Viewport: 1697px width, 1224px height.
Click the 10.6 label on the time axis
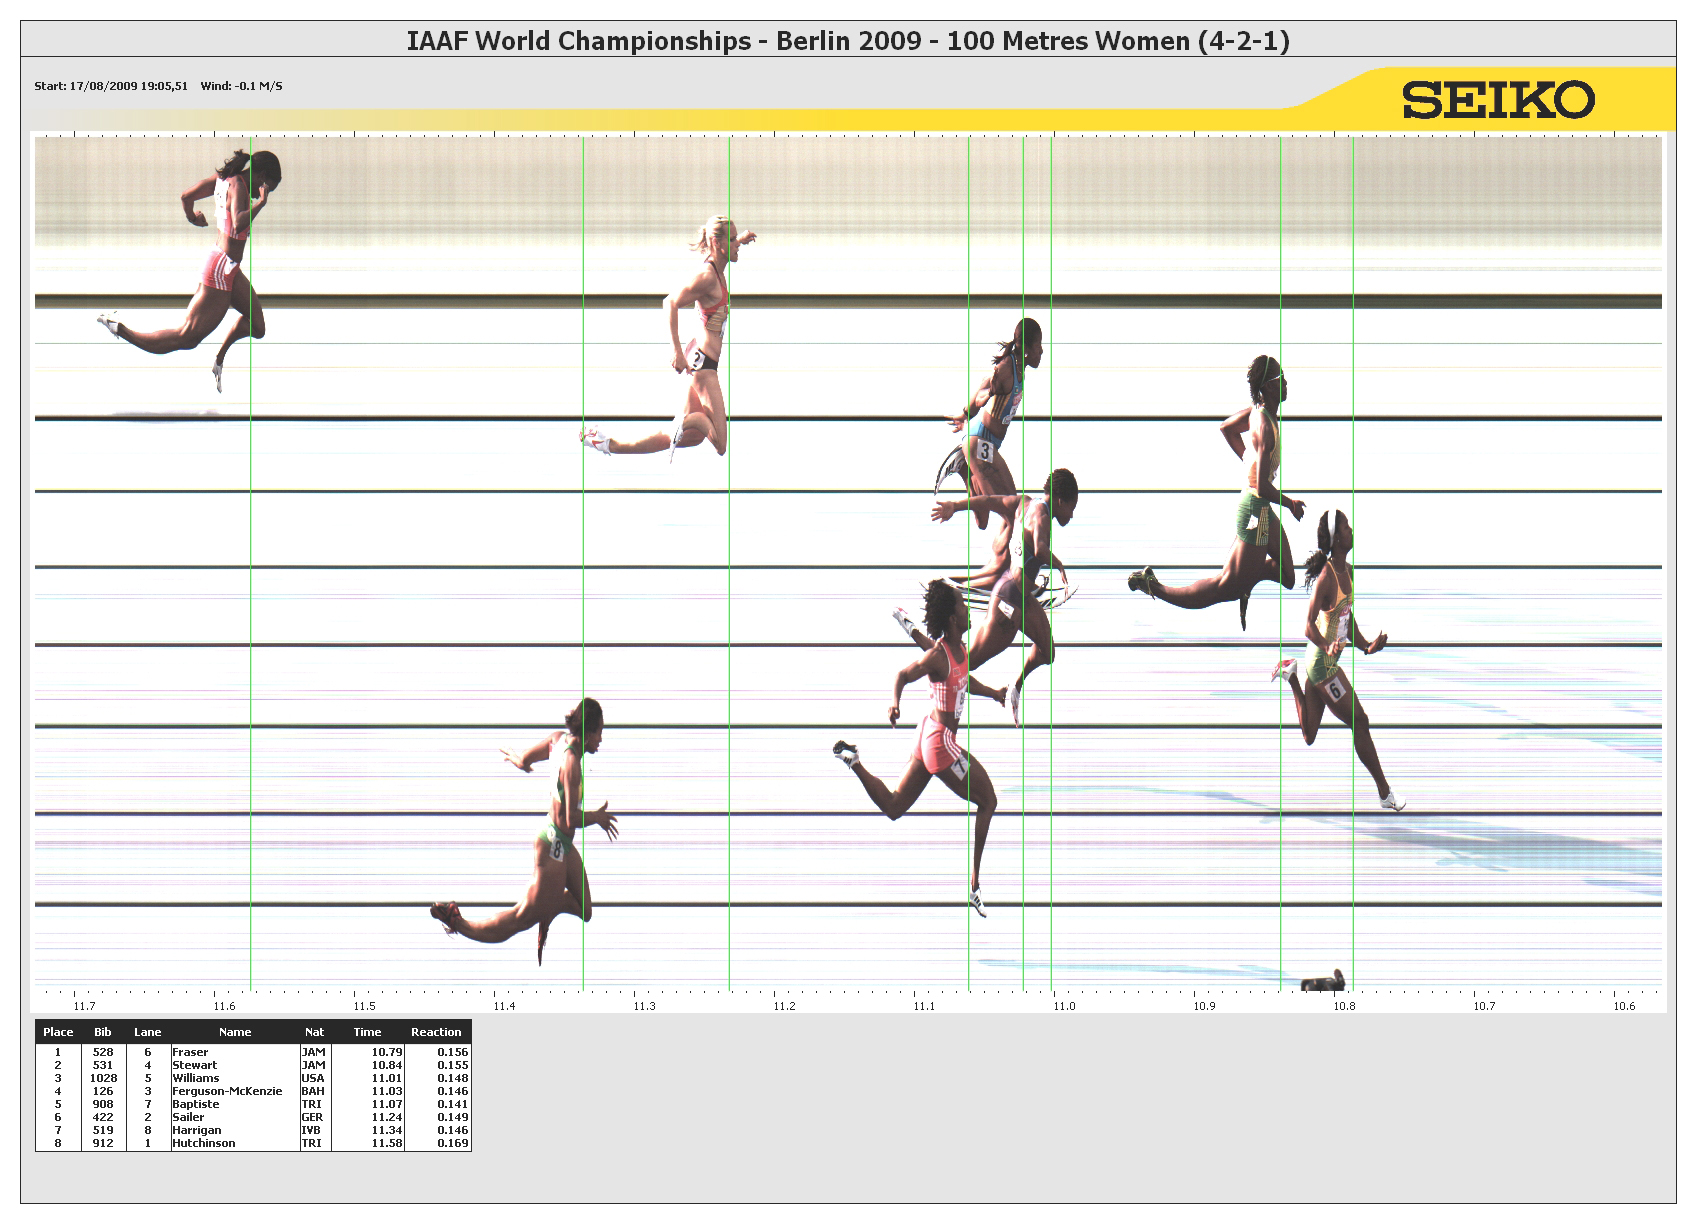coord(1624,1006)
